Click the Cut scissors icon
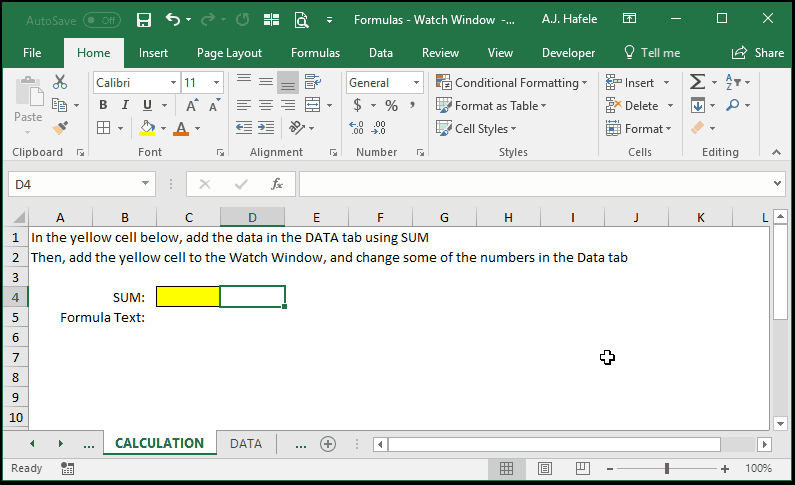The image size is (795, 485). 60,82
